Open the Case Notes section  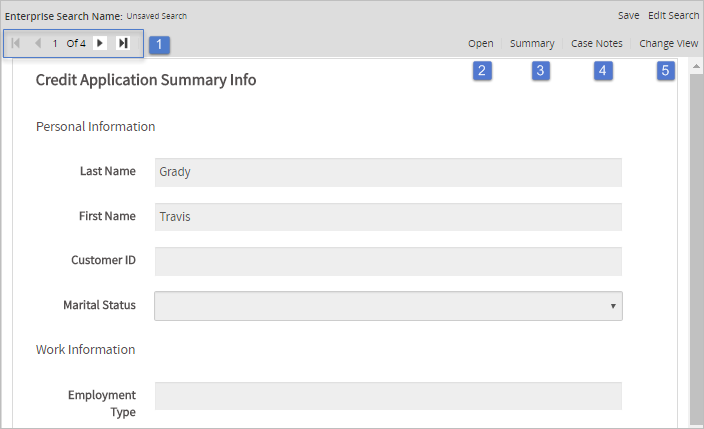click(x=596, y=44)
